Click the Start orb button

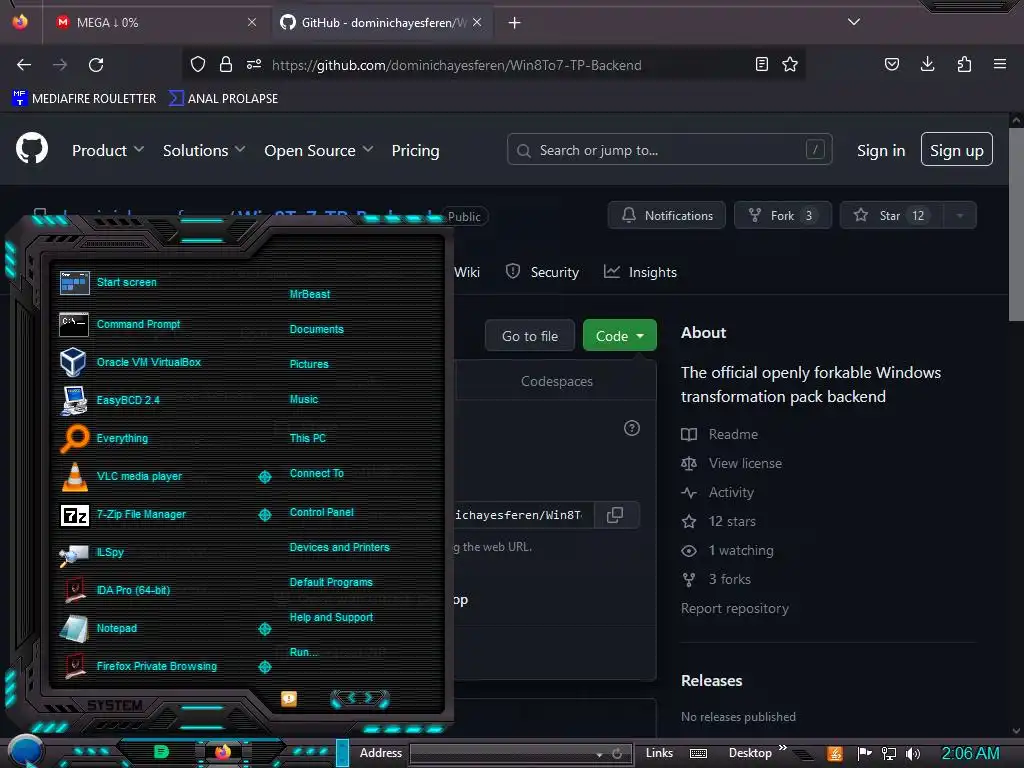25,751
